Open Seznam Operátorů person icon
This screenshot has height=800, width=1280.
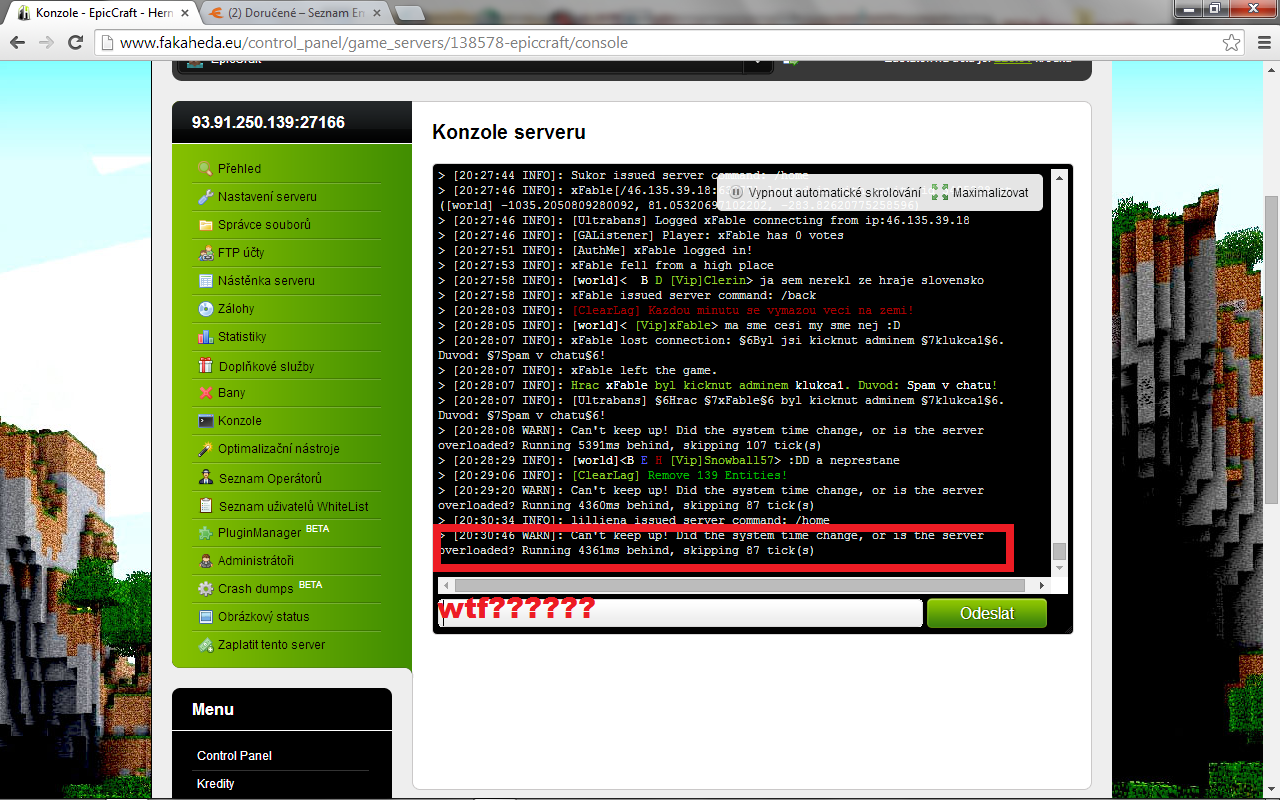(x=205, y=478)
